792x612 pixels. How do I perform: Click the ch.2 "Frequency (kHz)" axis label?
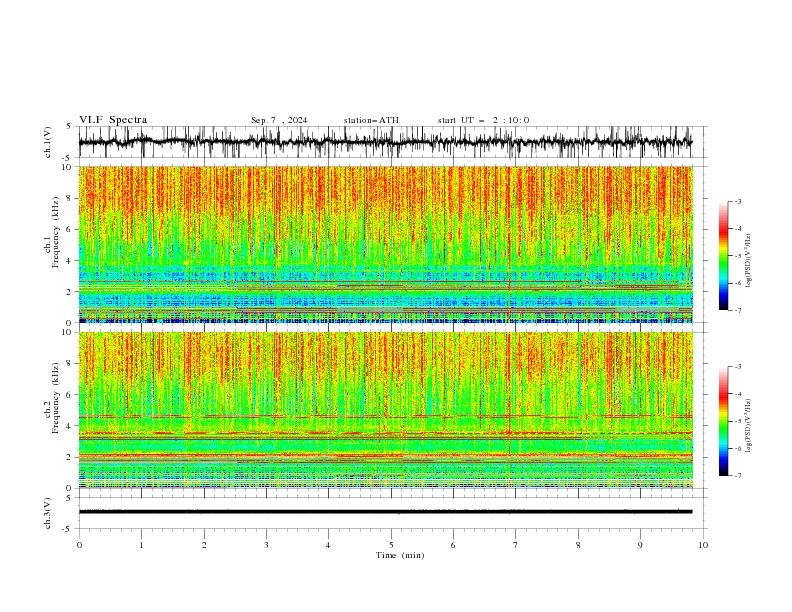click(x=56, y=397)
